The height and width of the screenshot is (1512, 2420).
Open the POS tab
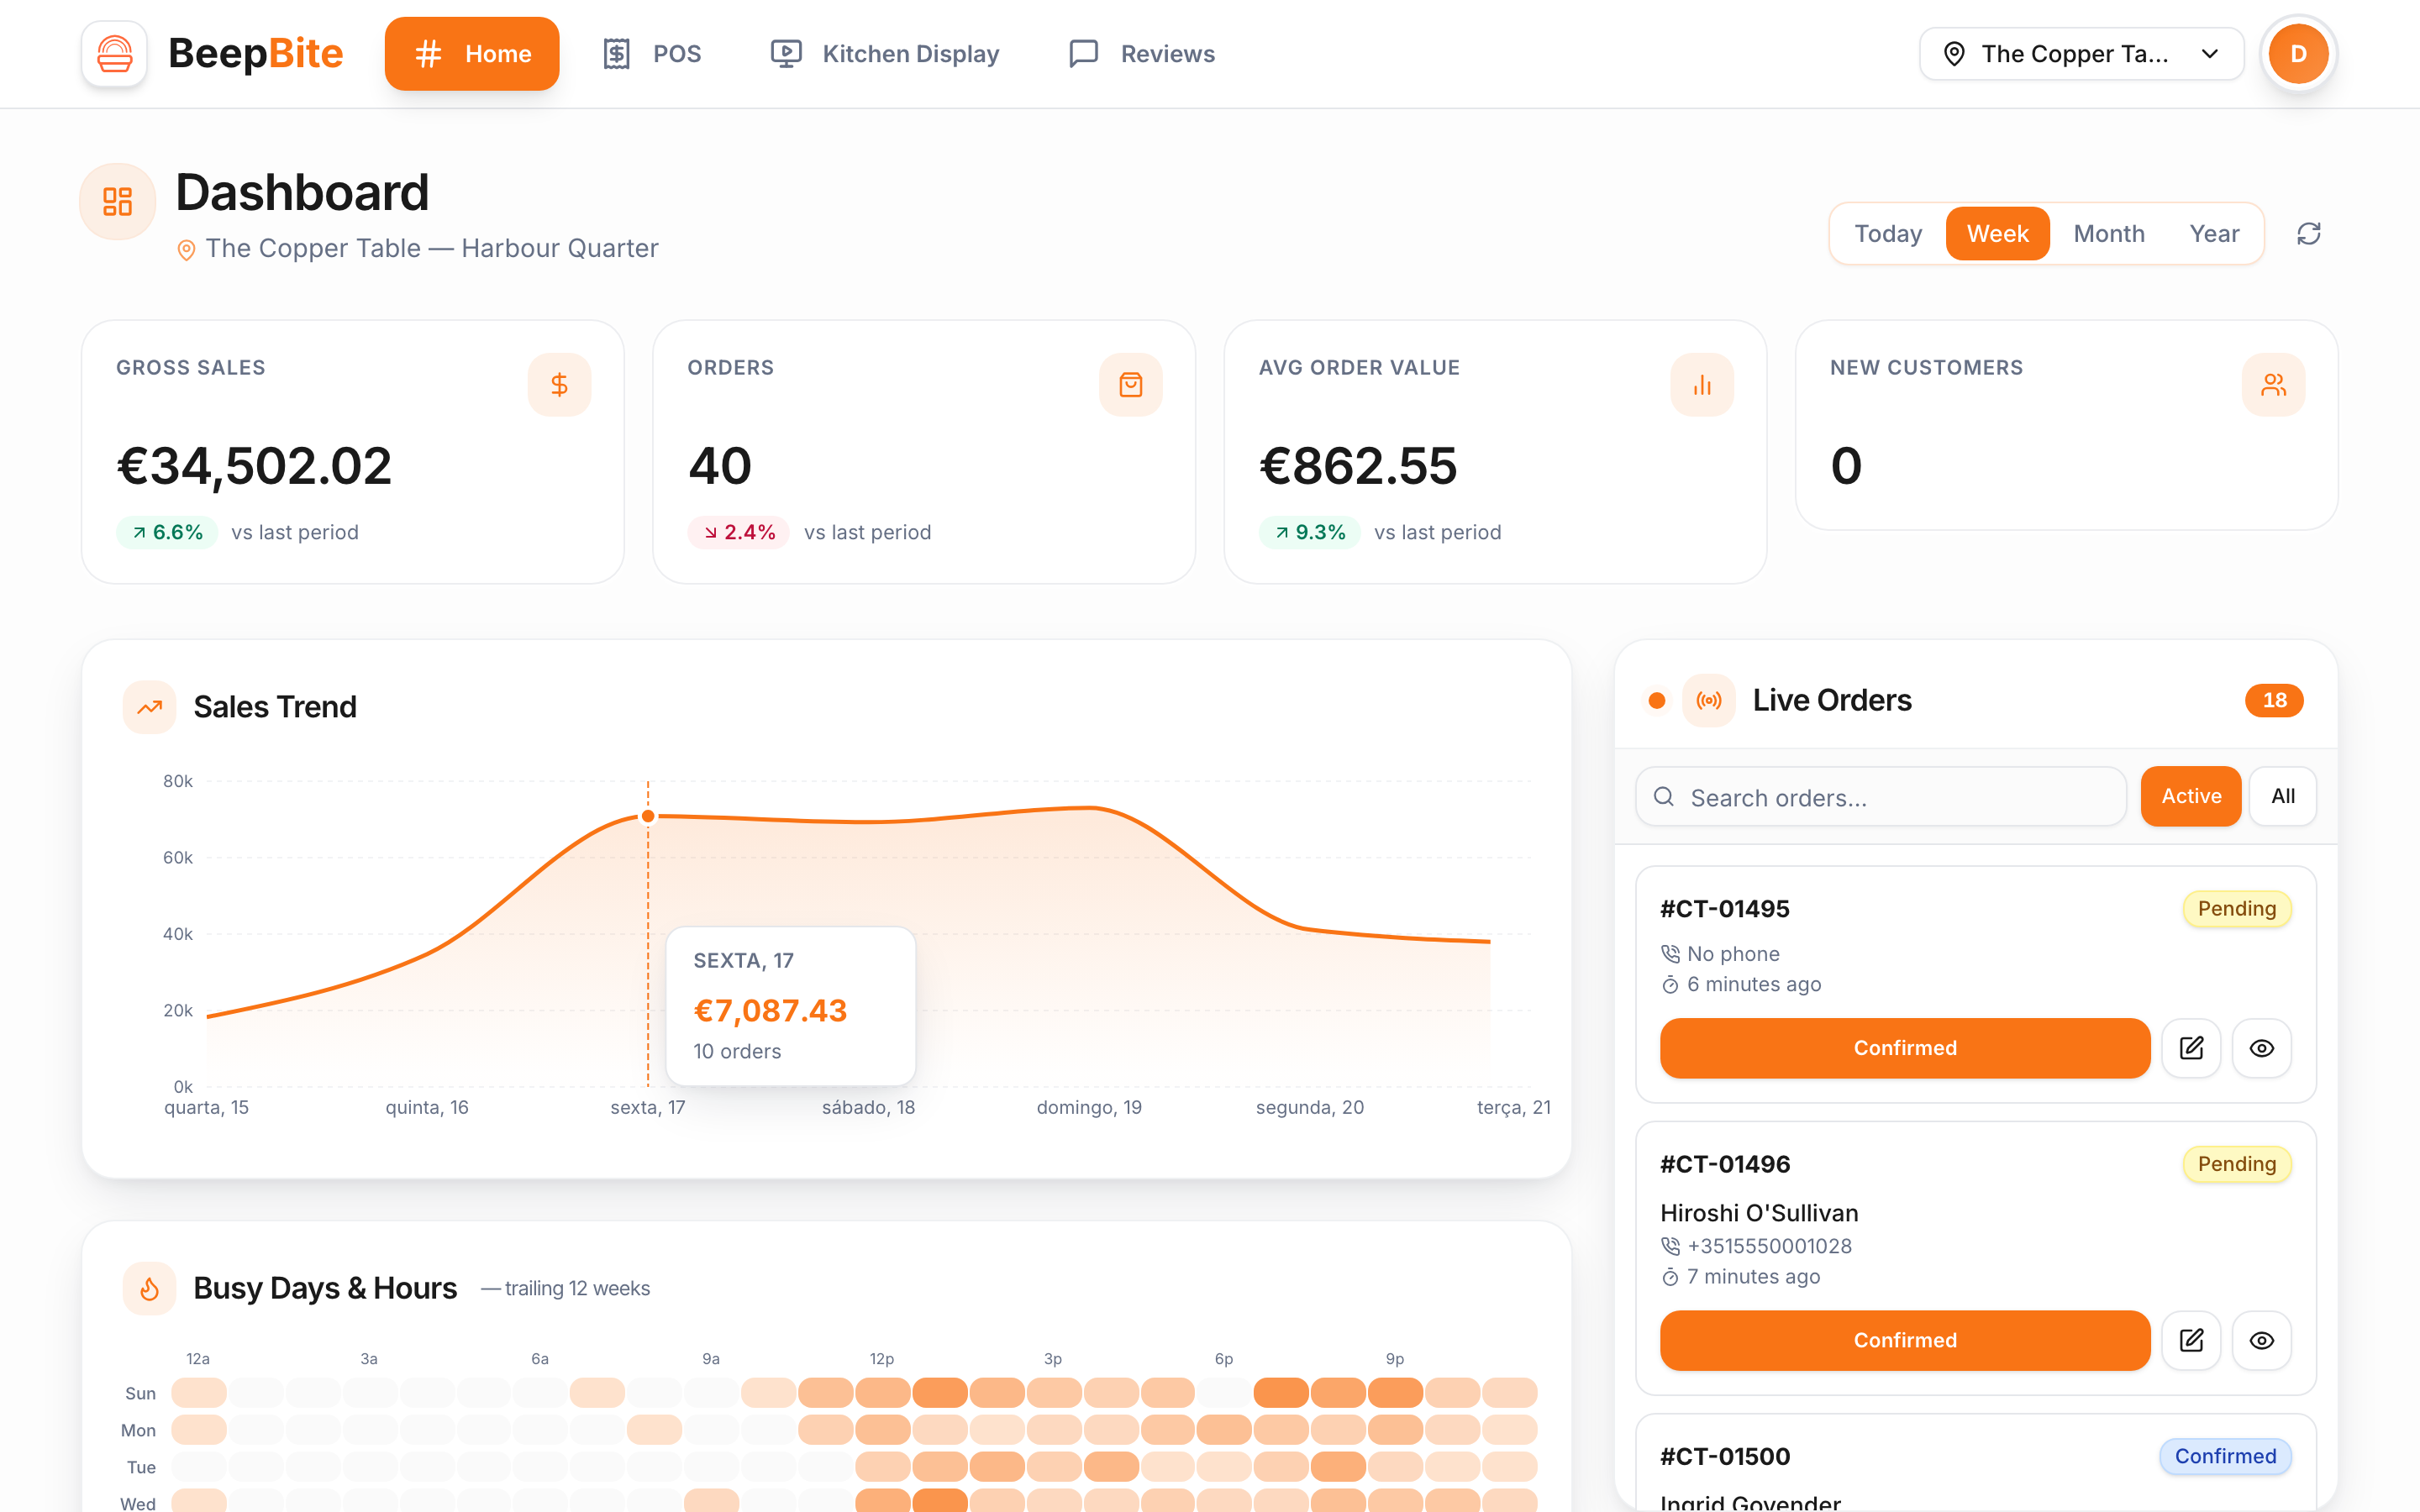click(x=652, y=54)
